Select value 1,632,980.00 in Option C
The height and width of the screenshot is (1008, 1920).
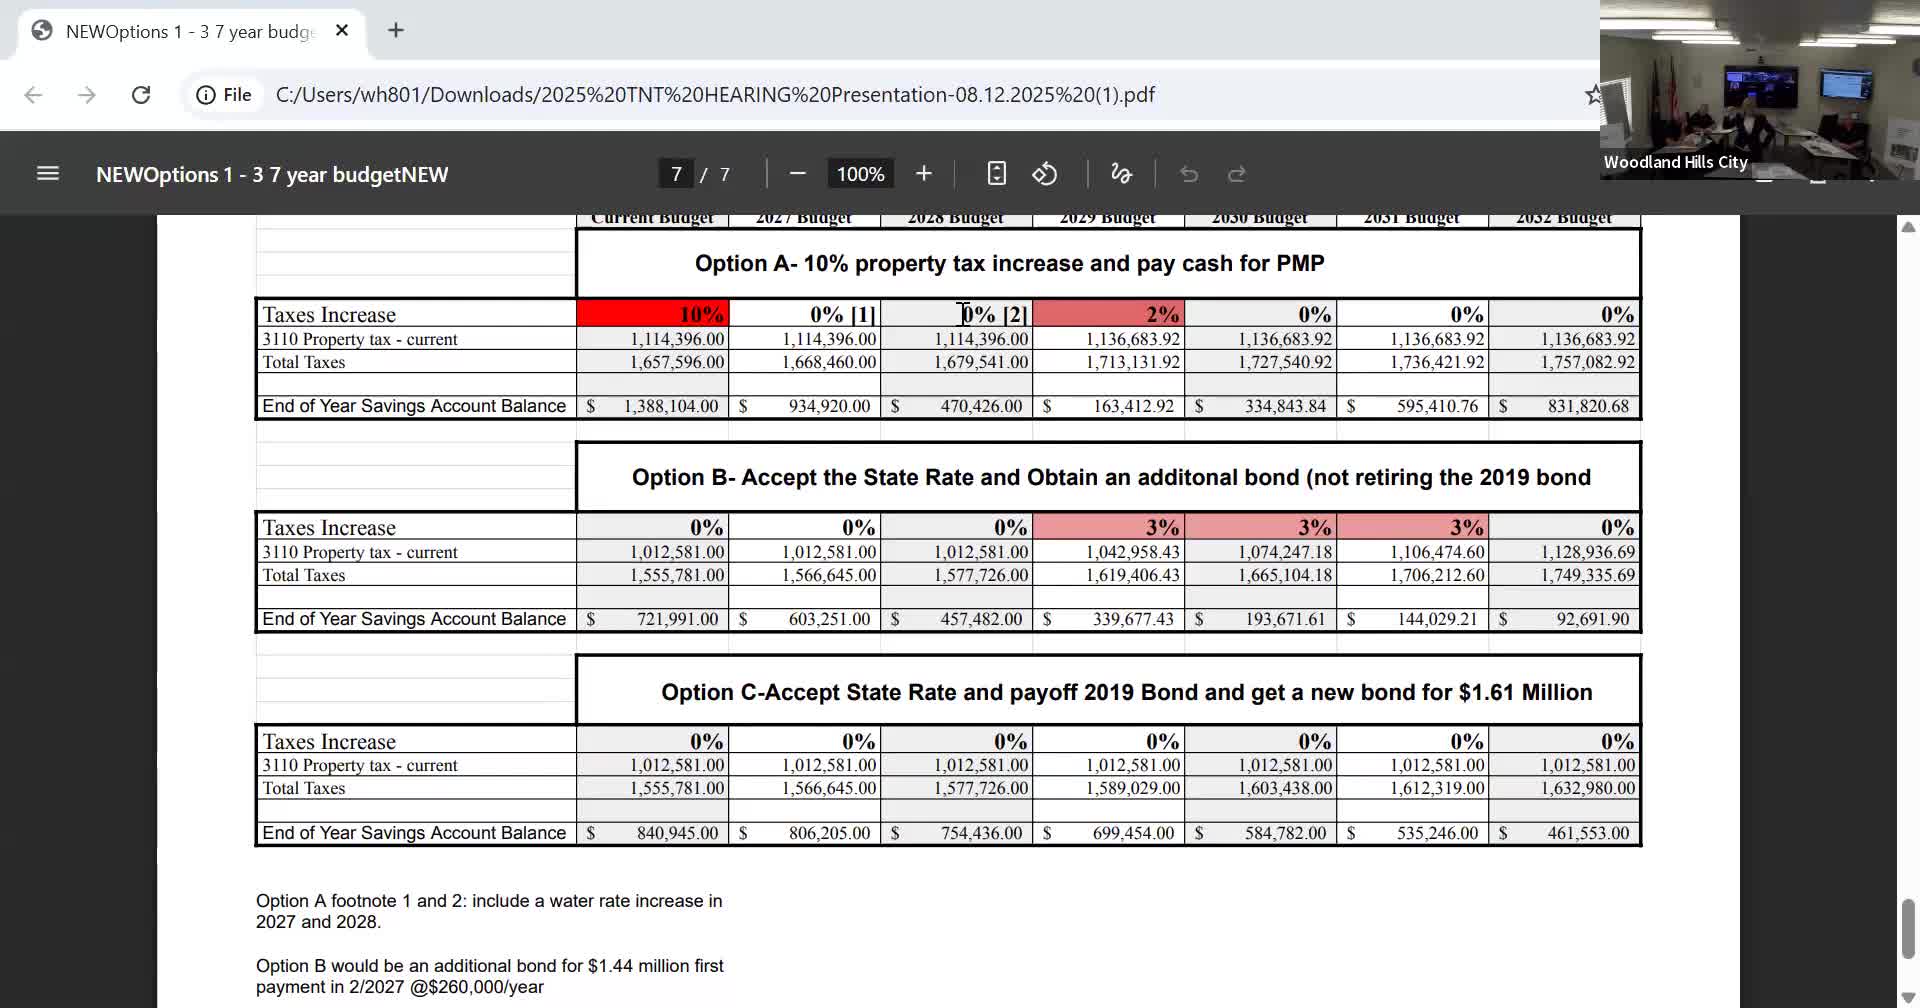pos(1588,788)
